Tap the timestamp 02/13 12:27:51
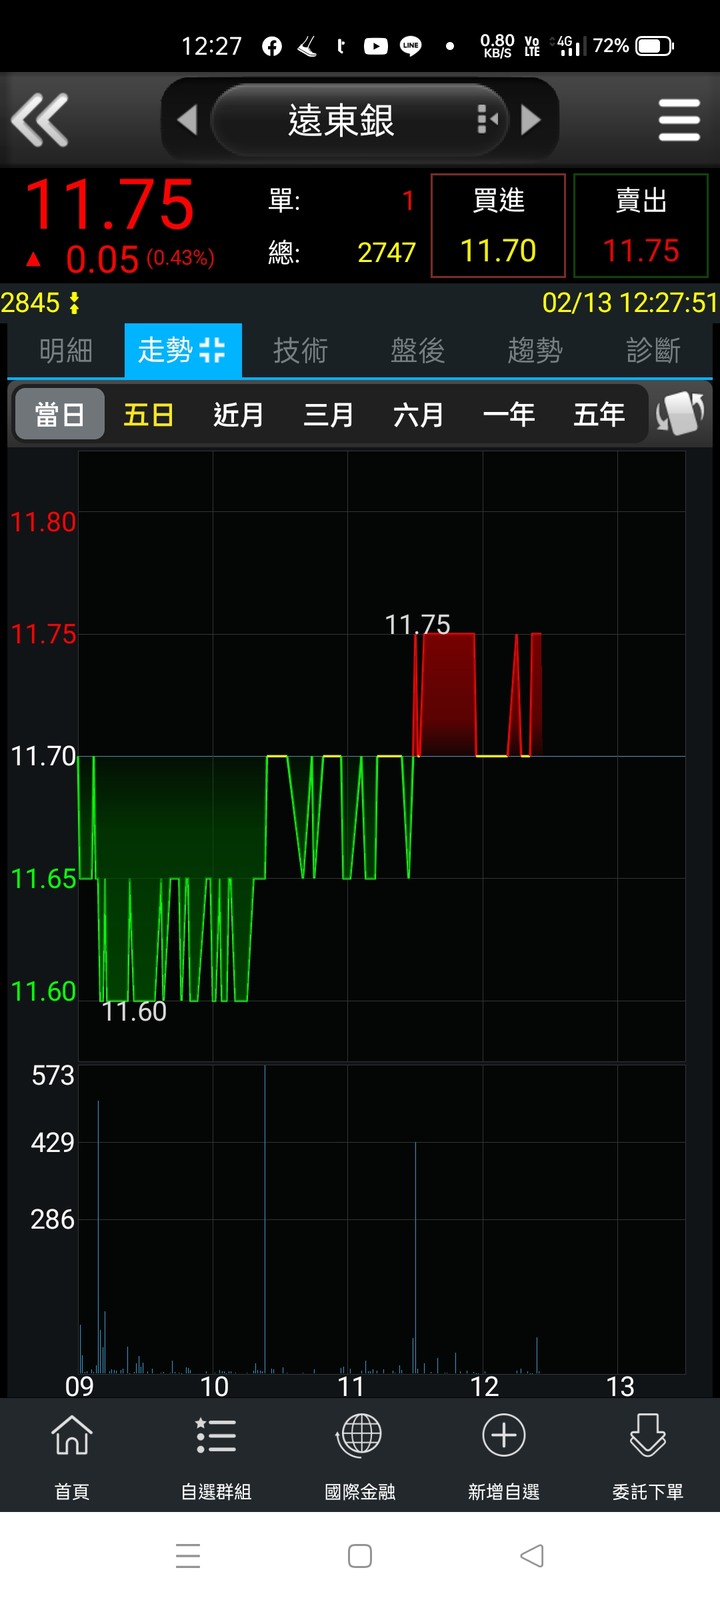This screenshot has height=1600, width=720. coord(630,303)
